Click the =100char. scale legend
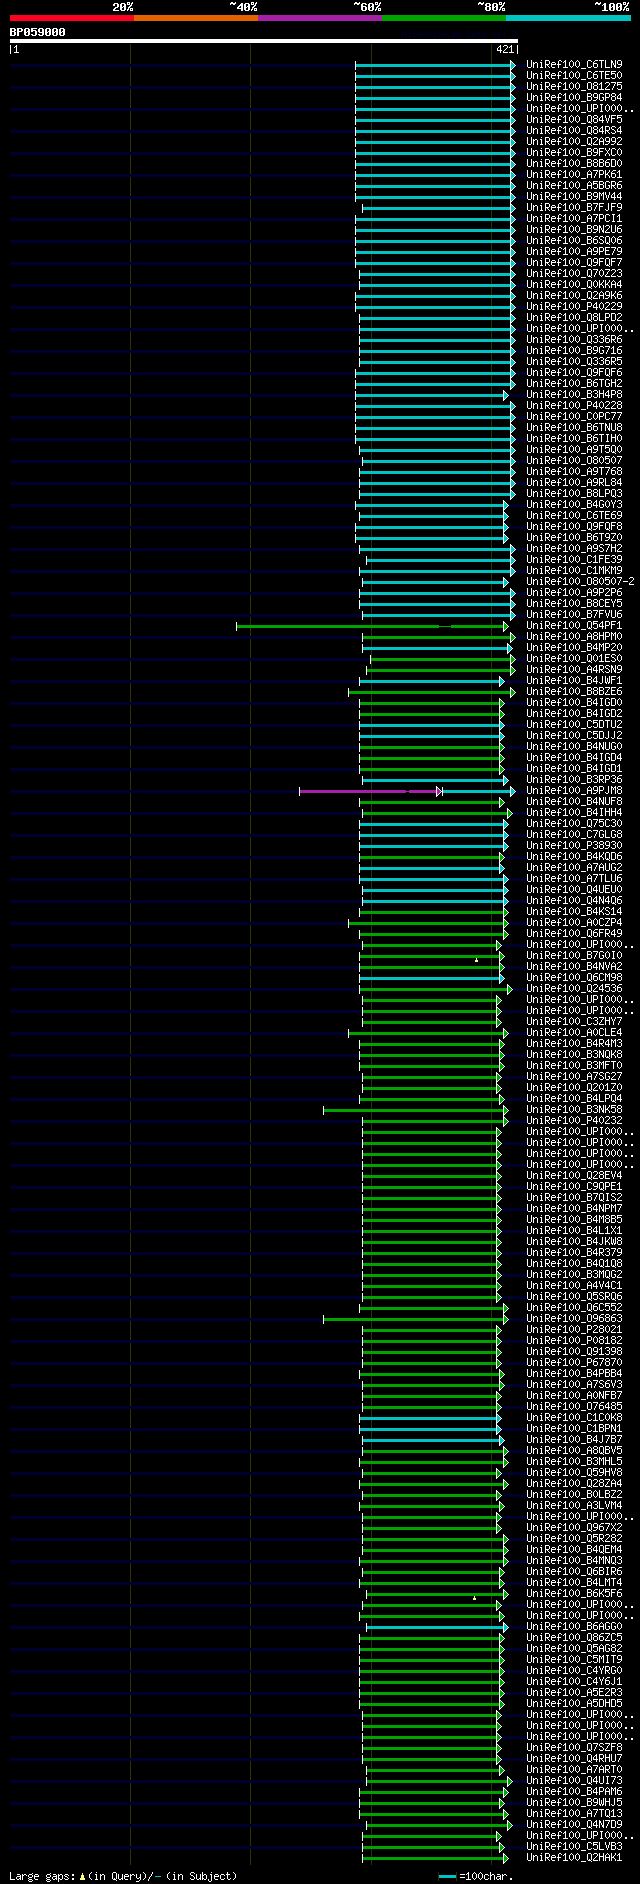Screen dimensions: 640x1884 coord(476,1876)
